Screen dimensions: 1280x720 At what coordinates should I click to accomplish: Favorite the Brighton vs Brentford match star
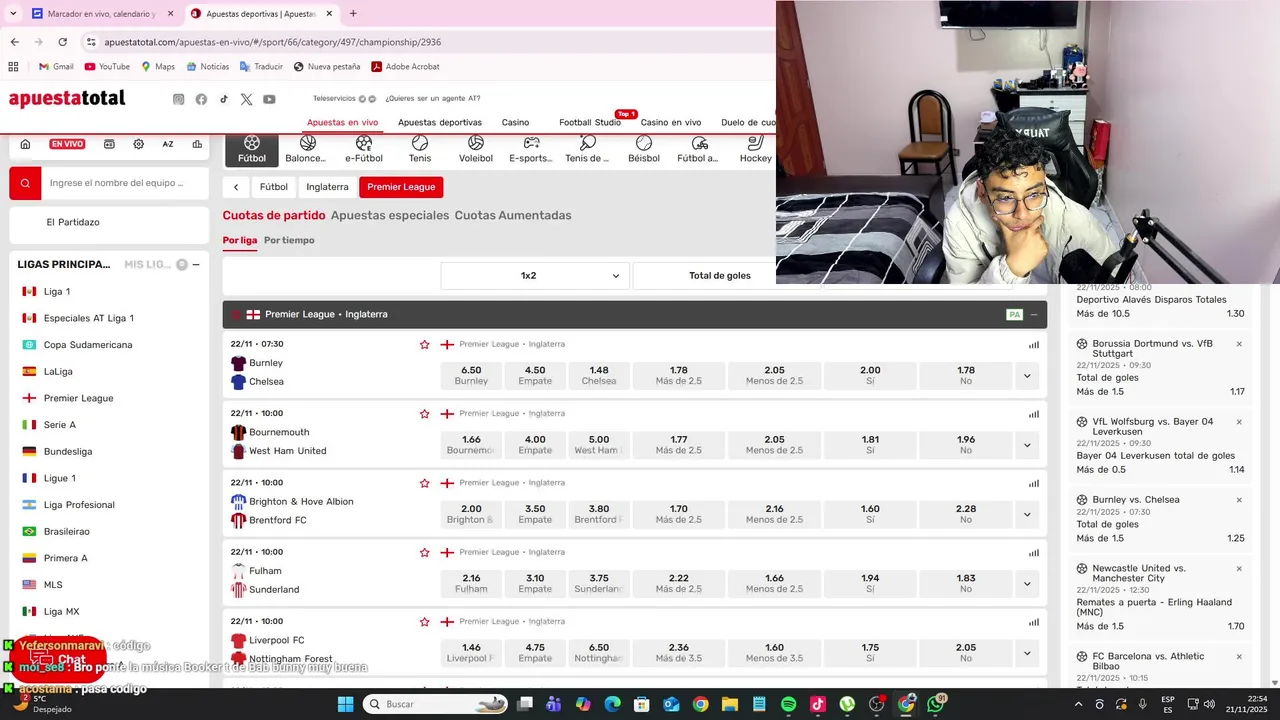[x=424, y=483]
